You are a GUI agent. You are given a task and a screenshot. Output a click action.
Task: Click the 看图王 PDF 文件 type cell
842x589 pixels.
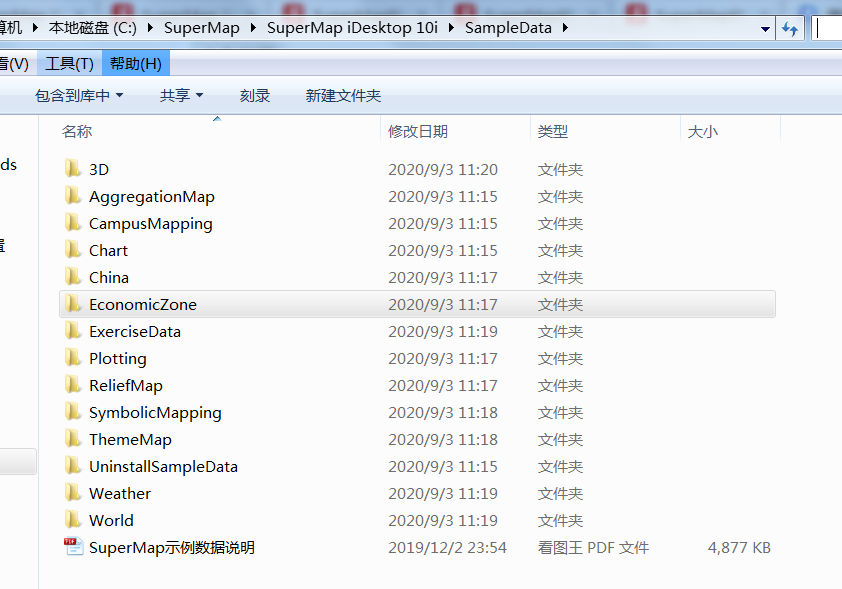(593, 547)
